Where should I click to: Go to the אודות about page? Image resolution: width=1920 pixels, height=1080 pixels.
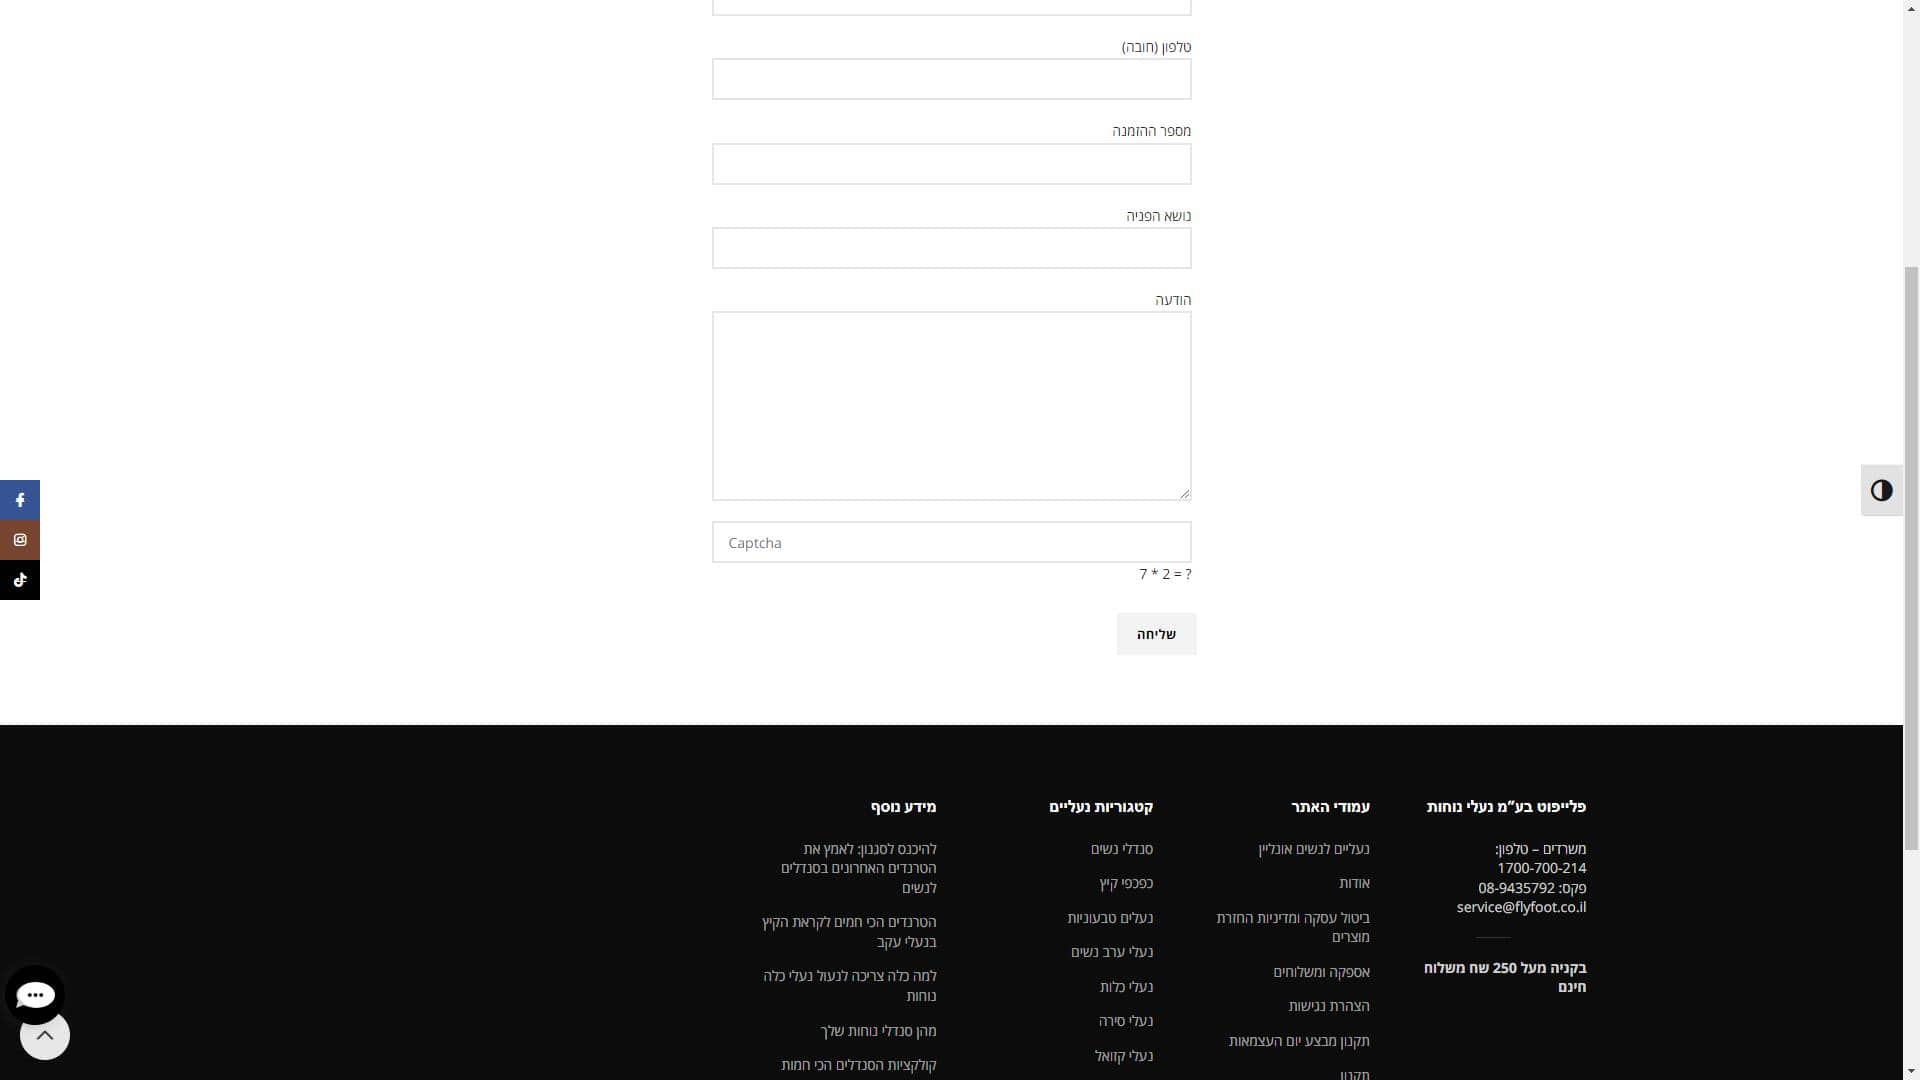click(x=1354, y=883)
